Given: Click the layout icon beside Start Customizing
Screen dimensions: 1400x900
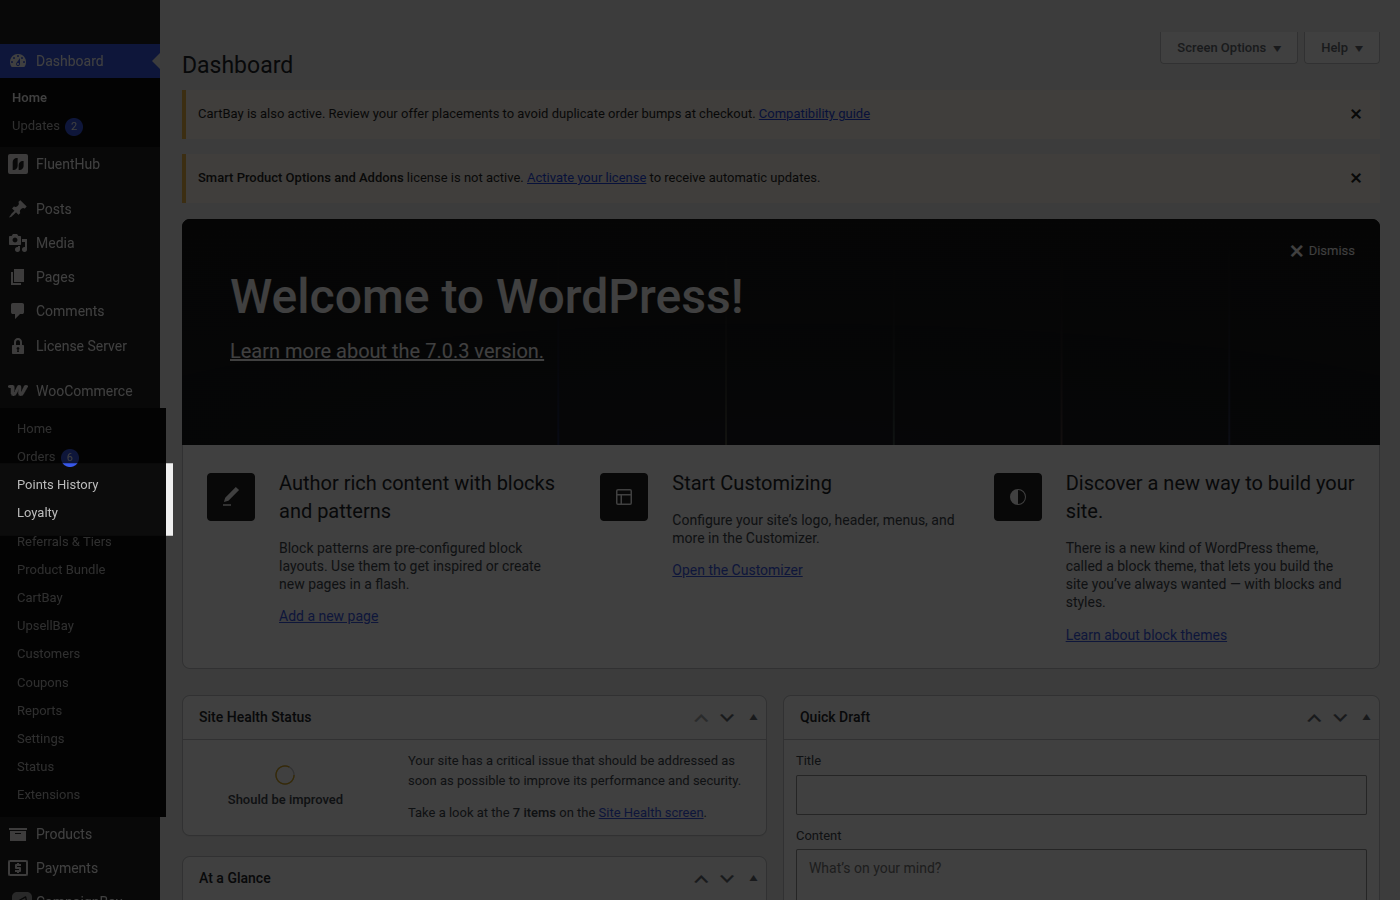Looking at the screenshot, I should click(x=624, y=497).
